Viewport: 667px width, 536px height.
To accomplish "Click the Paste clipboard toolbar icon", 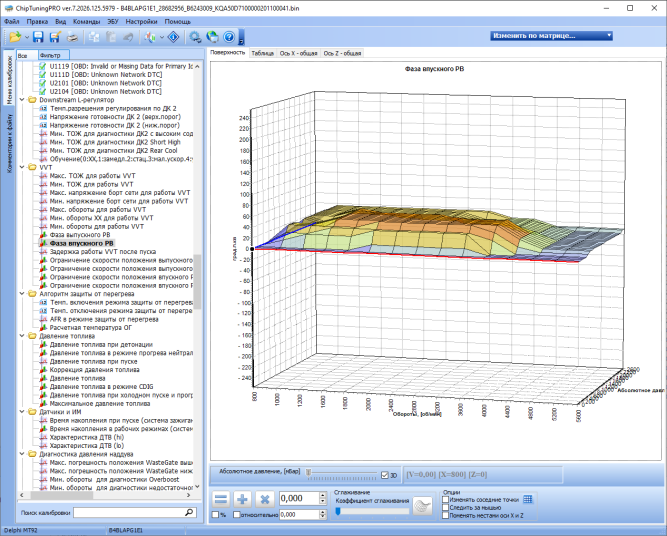I will [111, 37].
